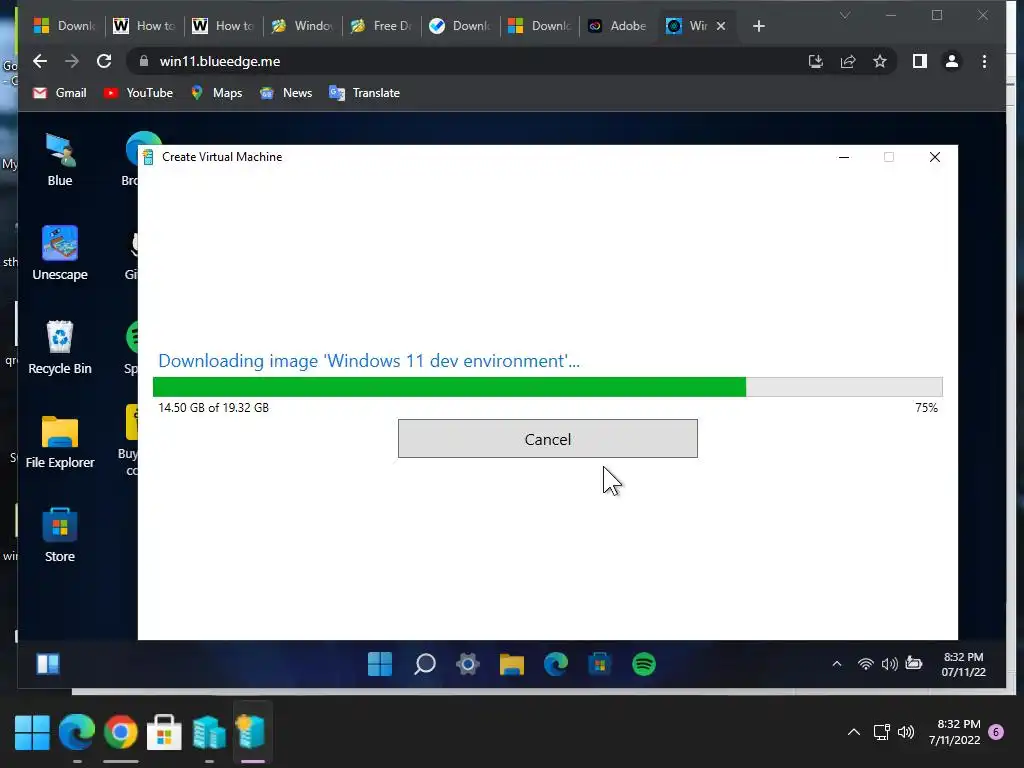This screenshot has width=1024, height=768.
Task: Select the Store desktop icon
Action: click(x=60, y=536)
